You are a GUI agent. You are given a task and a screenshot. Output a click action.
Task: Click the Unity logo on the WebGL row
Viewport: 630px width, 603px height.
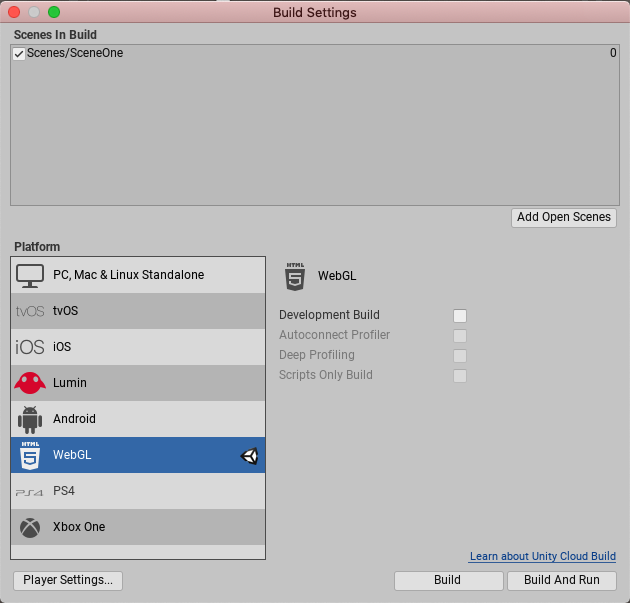(249, 456)
